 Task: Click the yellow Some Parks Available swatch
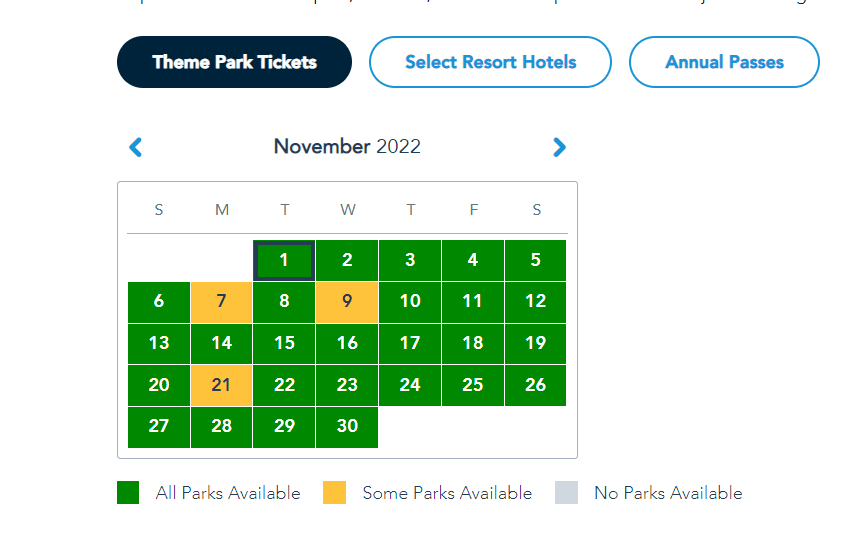click(334, 492)
